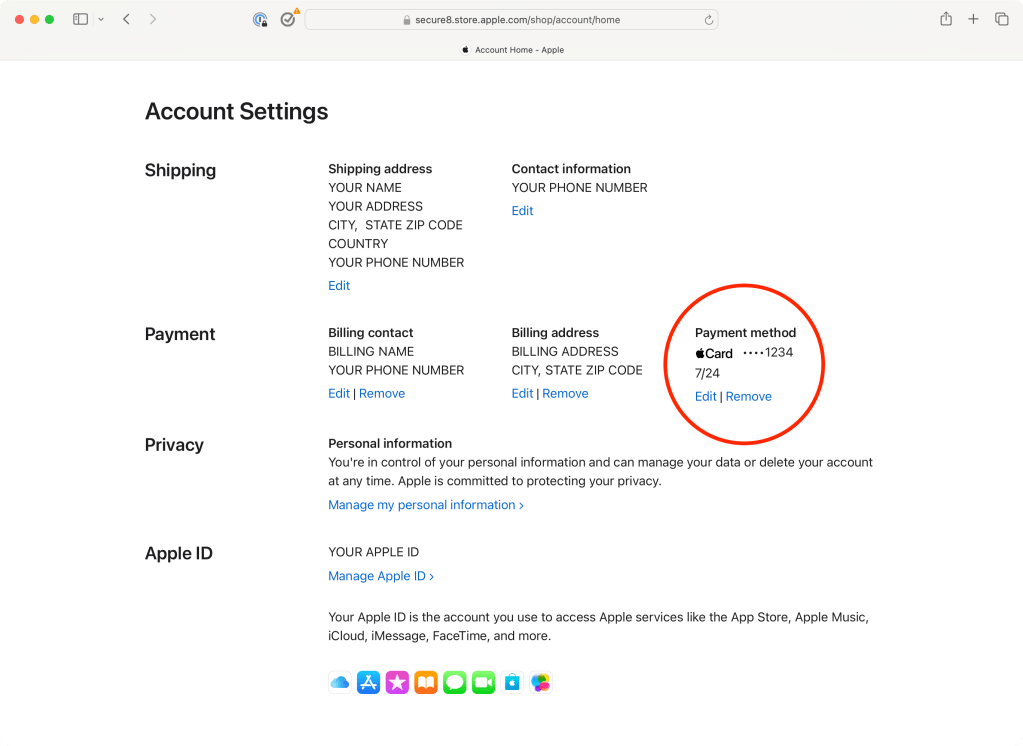
Task: Show the tab overview
Action: point(1001,19)
